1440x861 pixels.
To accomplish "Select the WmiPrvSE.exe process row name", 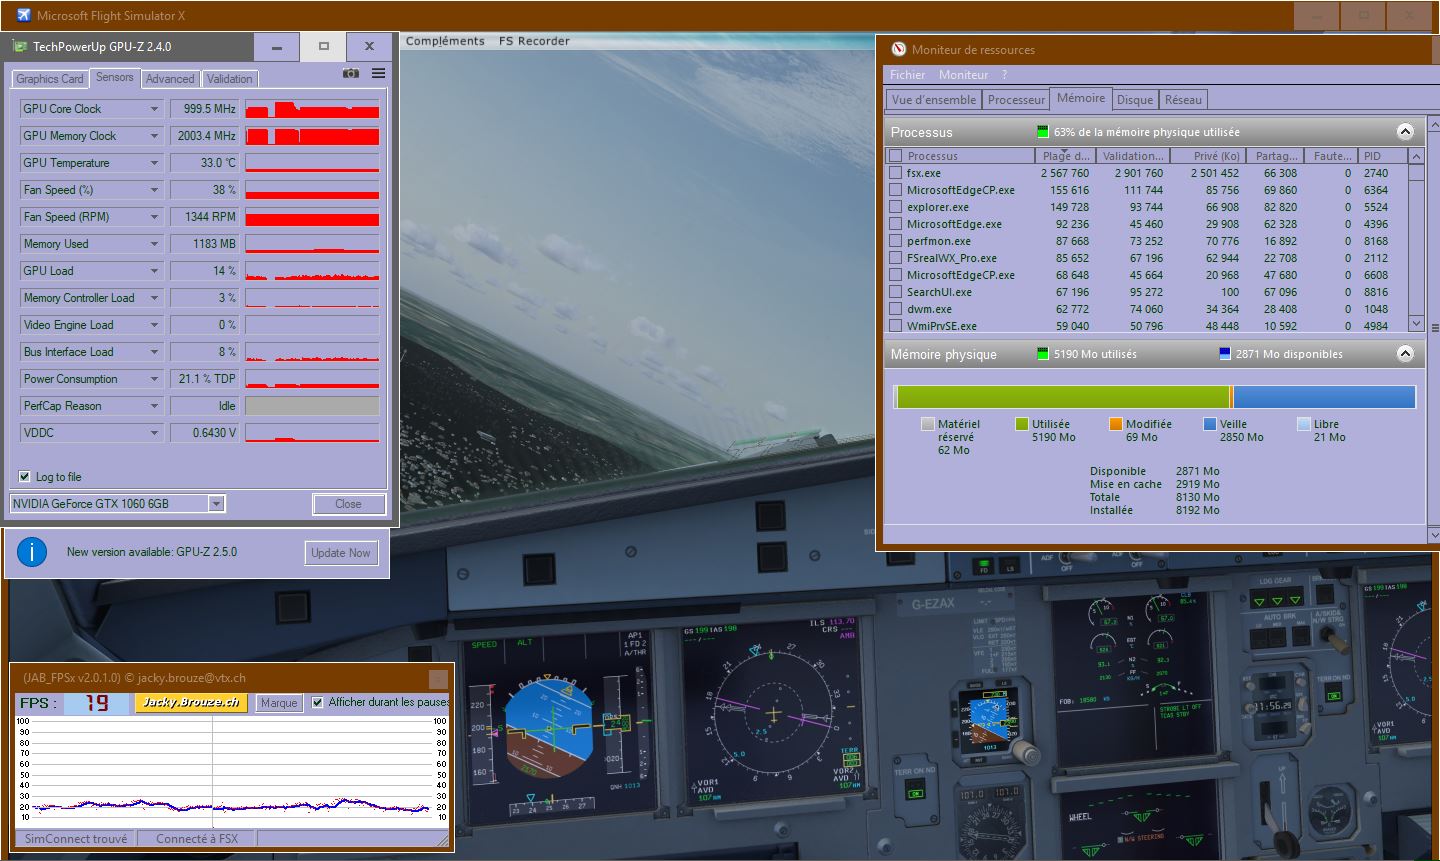I will pyautogui.click(x=942, y=326).
